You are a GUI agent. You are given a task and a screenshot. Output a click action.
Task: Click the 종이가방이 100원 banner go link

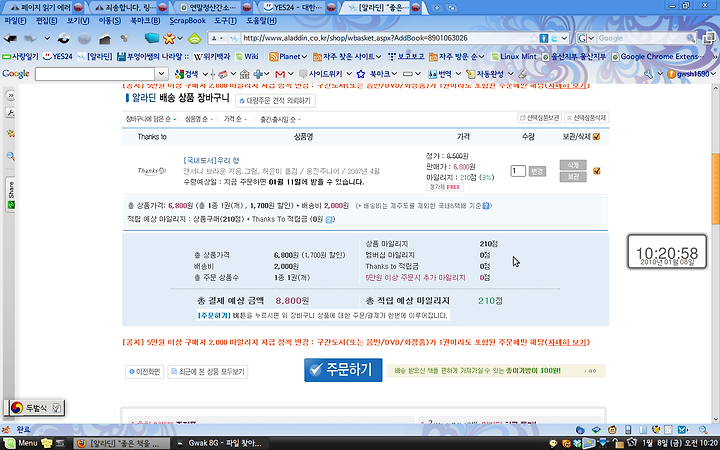pos(591,371)
